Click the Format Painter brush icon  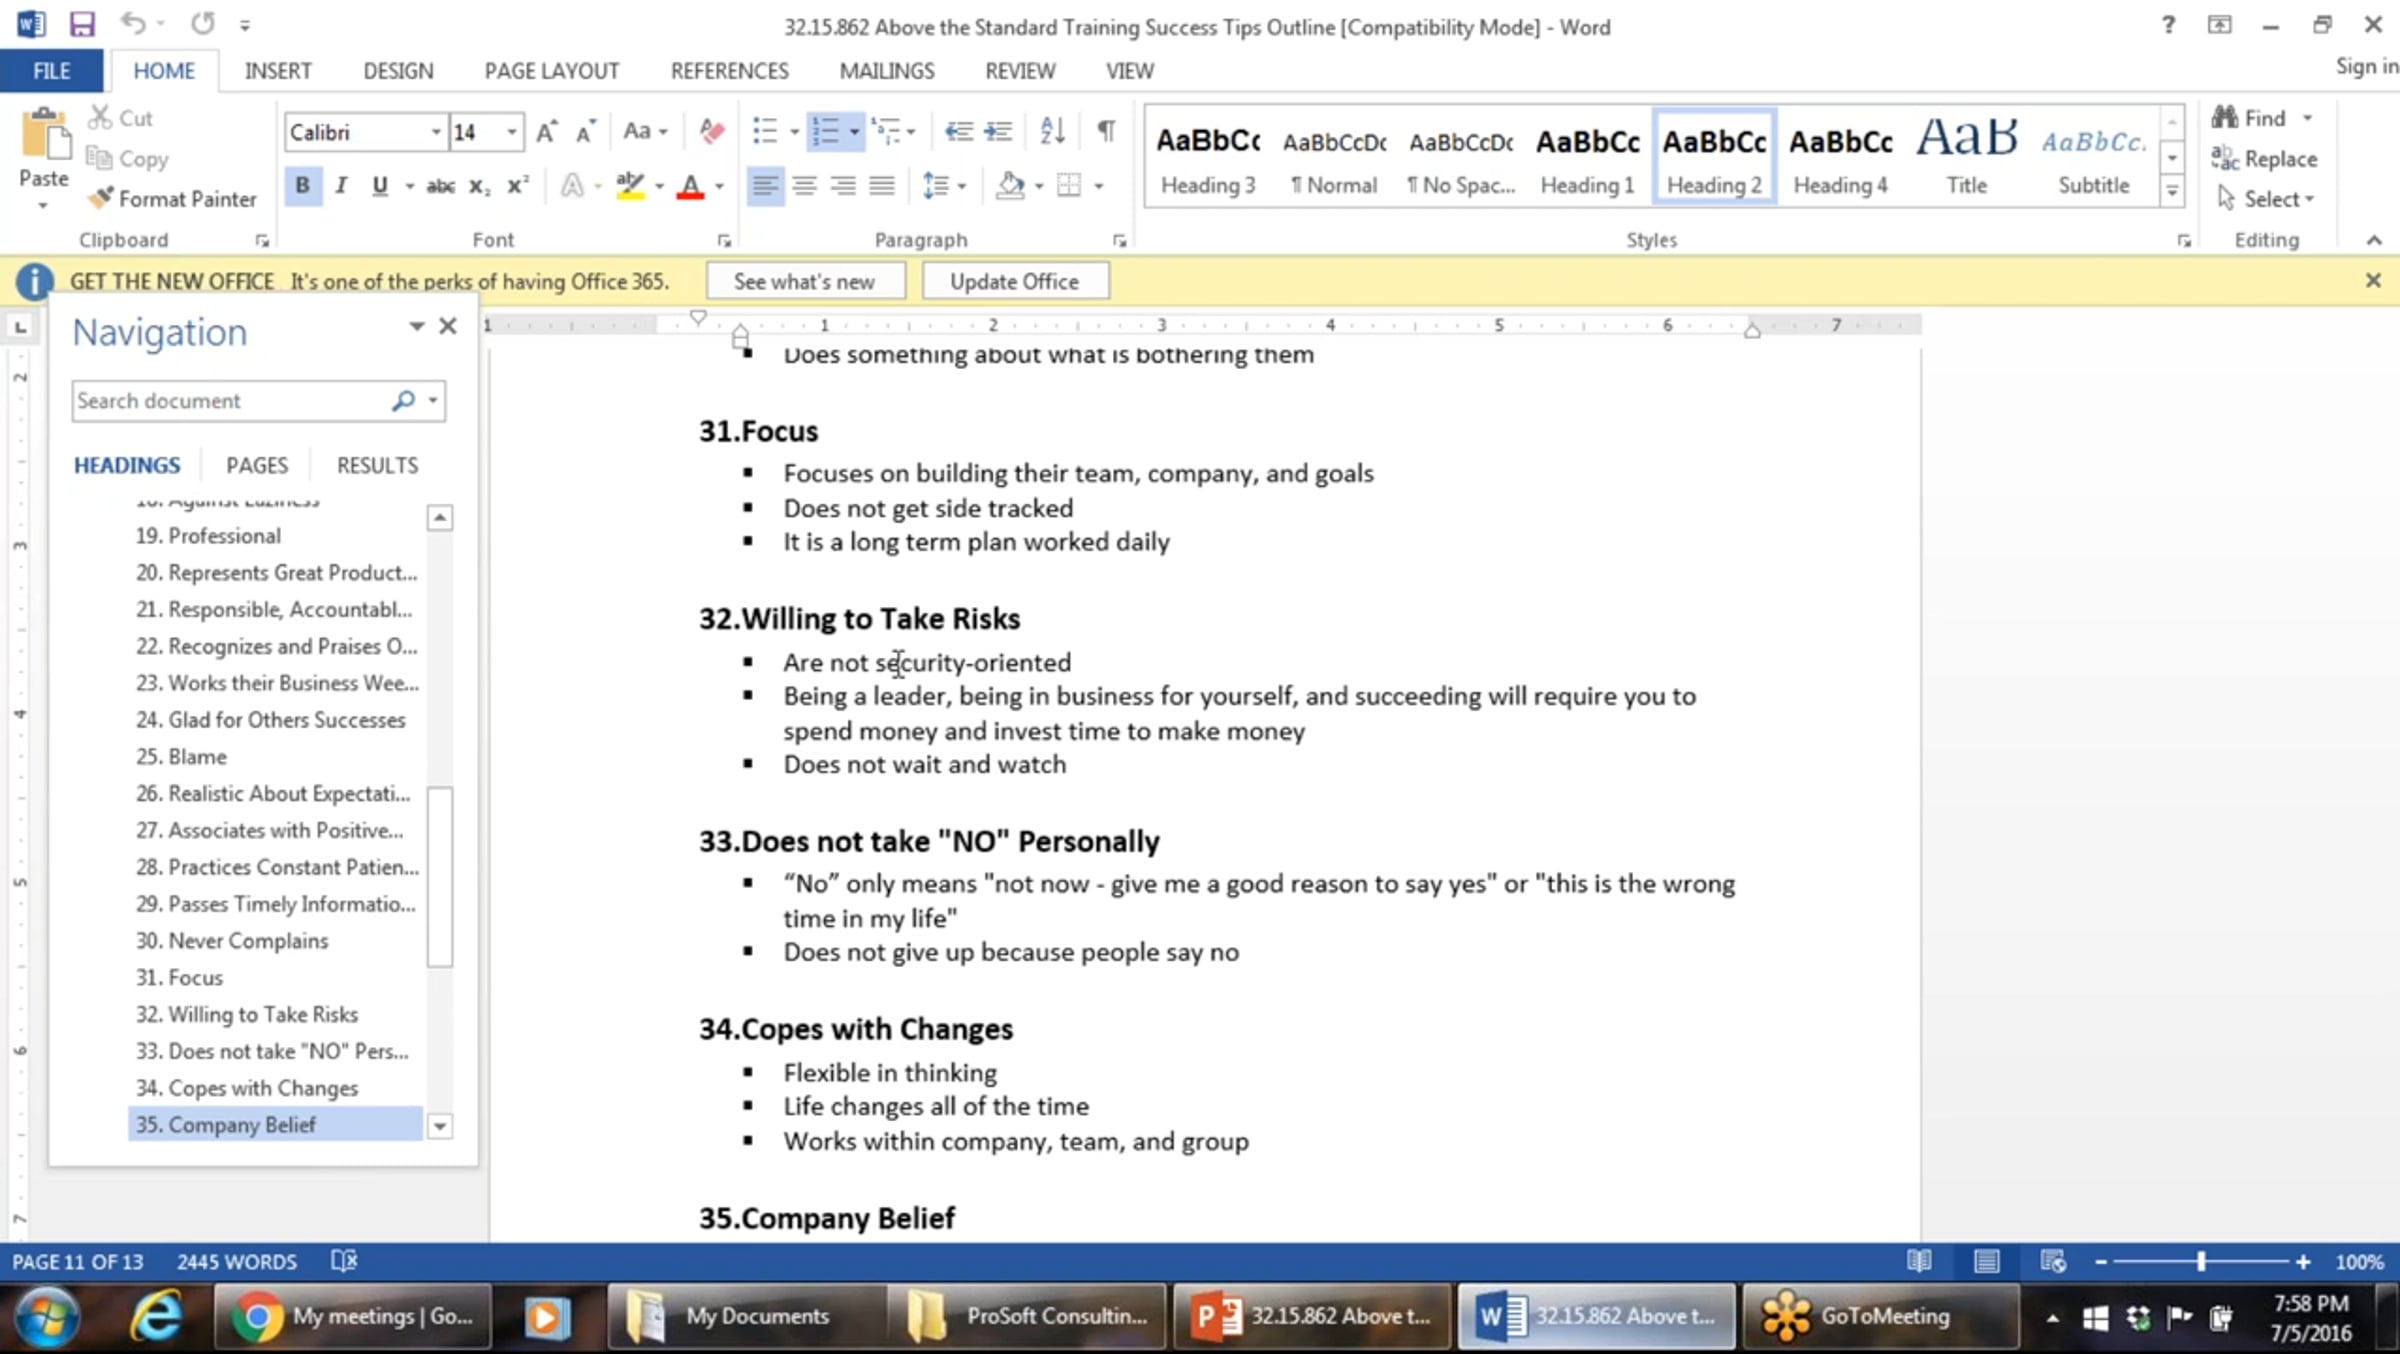point(100,199)
